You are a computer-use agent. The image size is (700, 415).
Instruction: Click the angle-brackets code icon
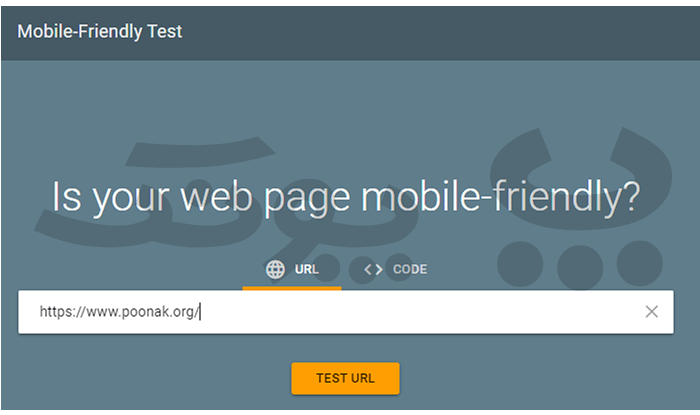click(373, 270)
